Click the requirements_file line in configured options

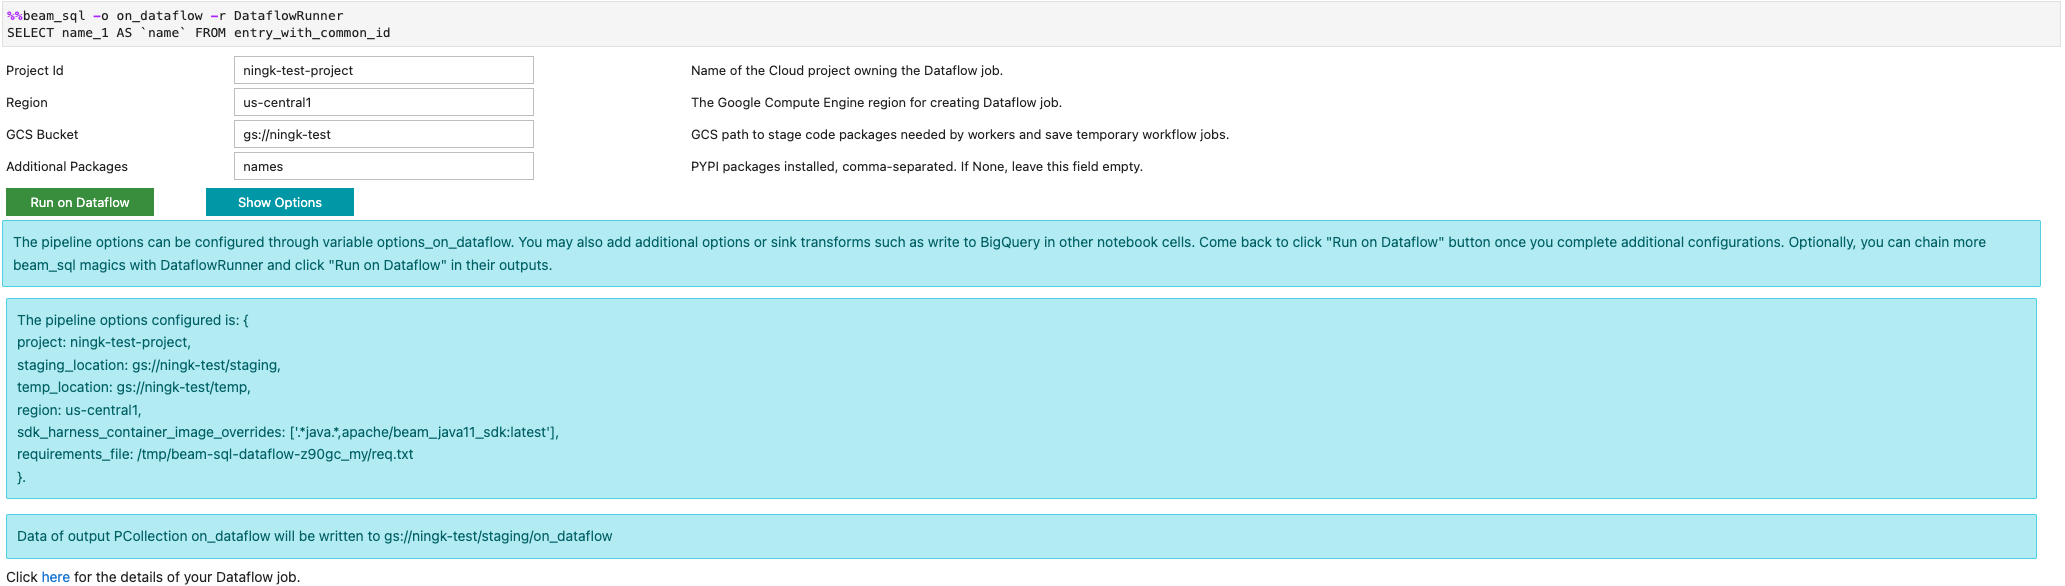215,454
